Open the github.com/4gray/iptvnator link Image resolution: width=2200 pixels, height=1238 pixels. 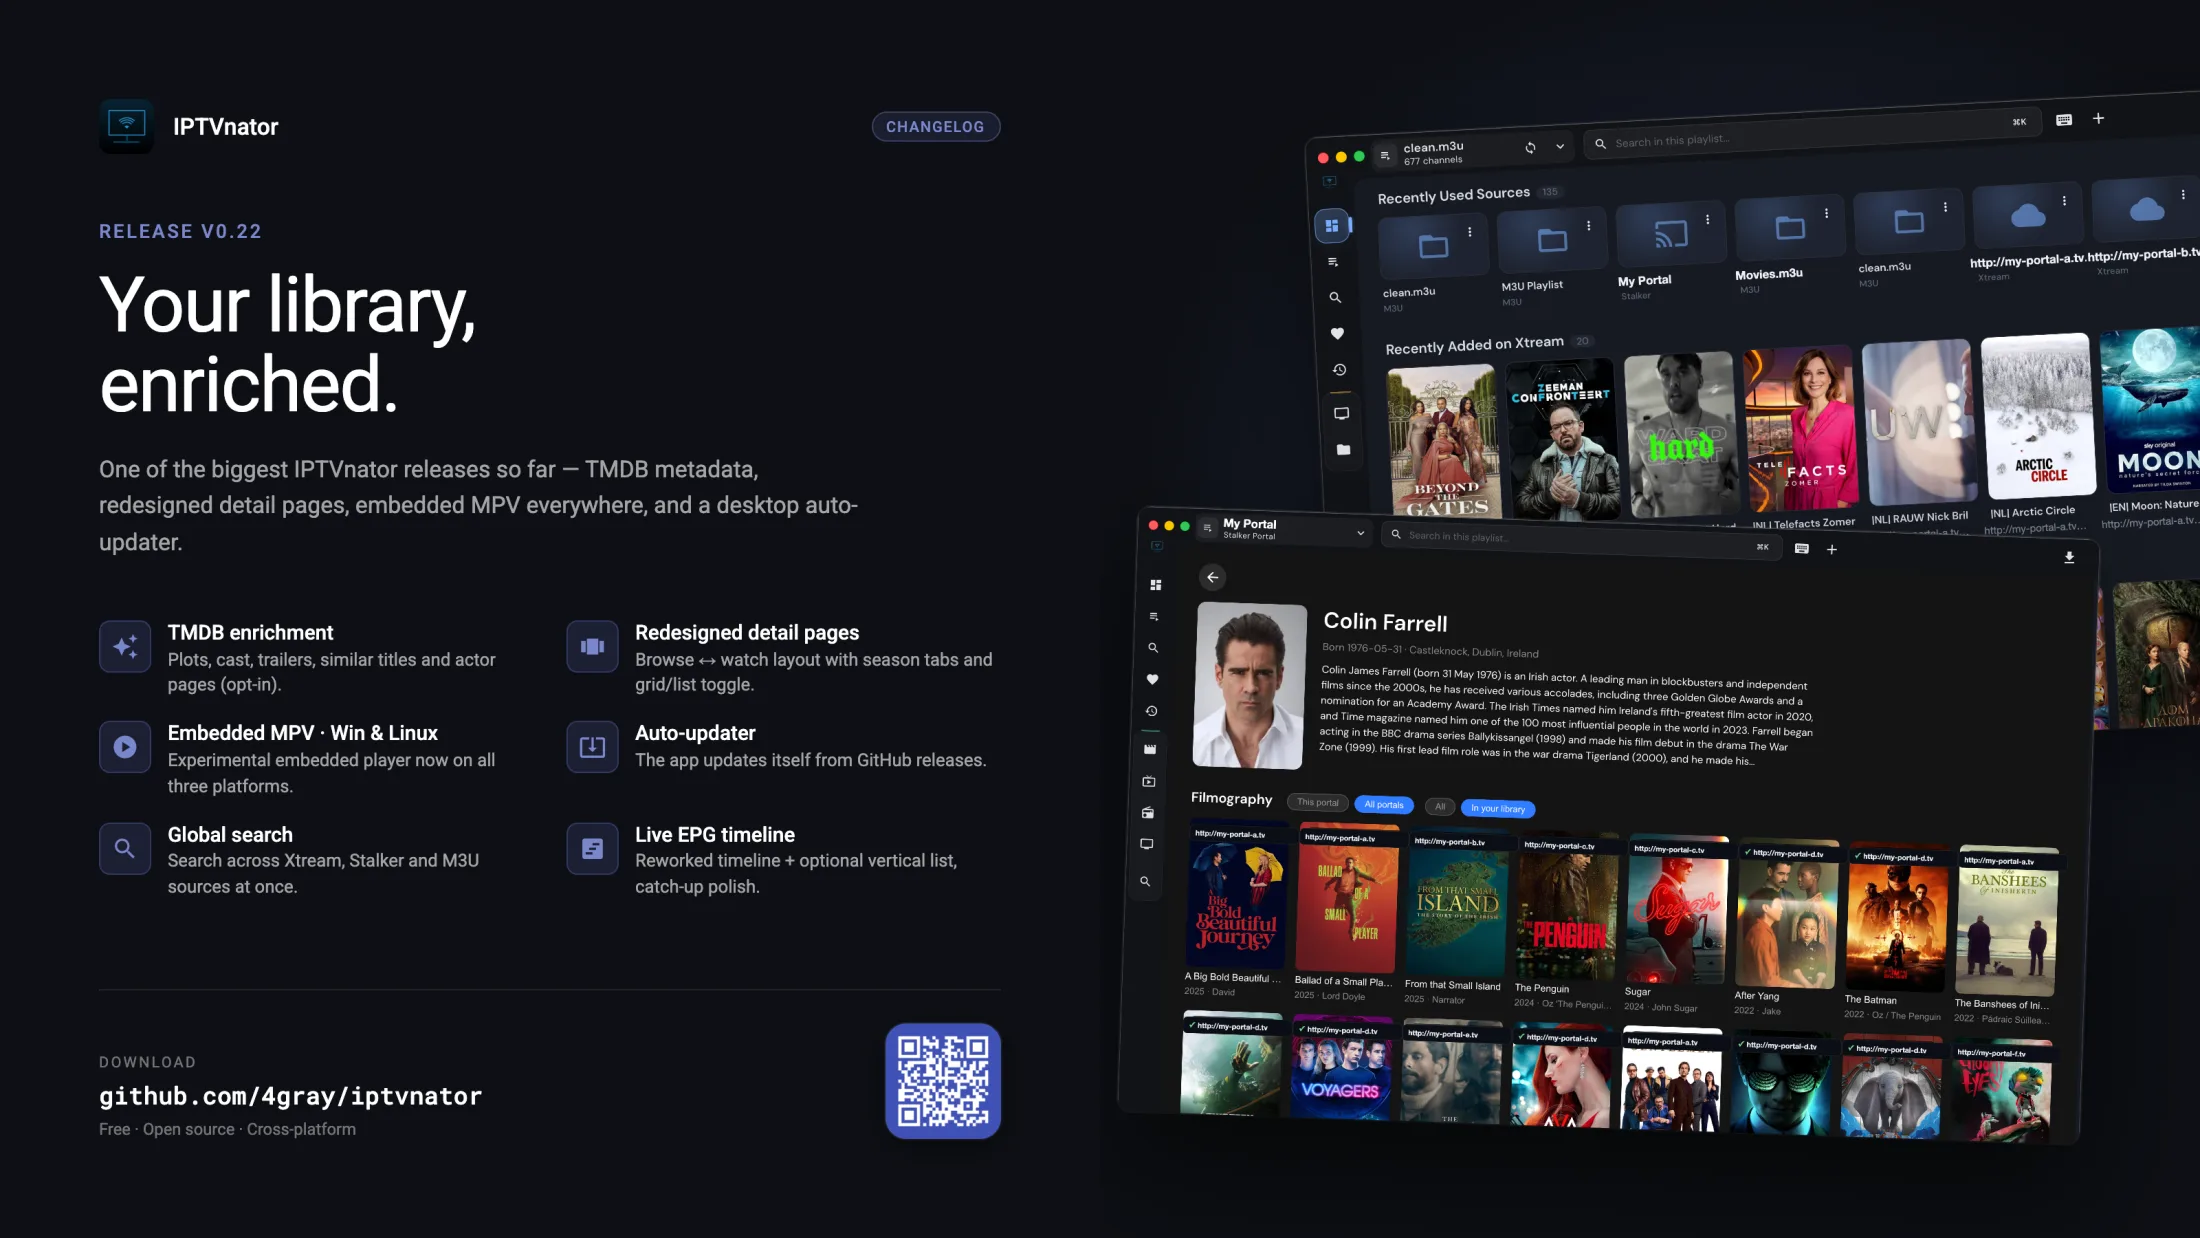pos(290,1096)
